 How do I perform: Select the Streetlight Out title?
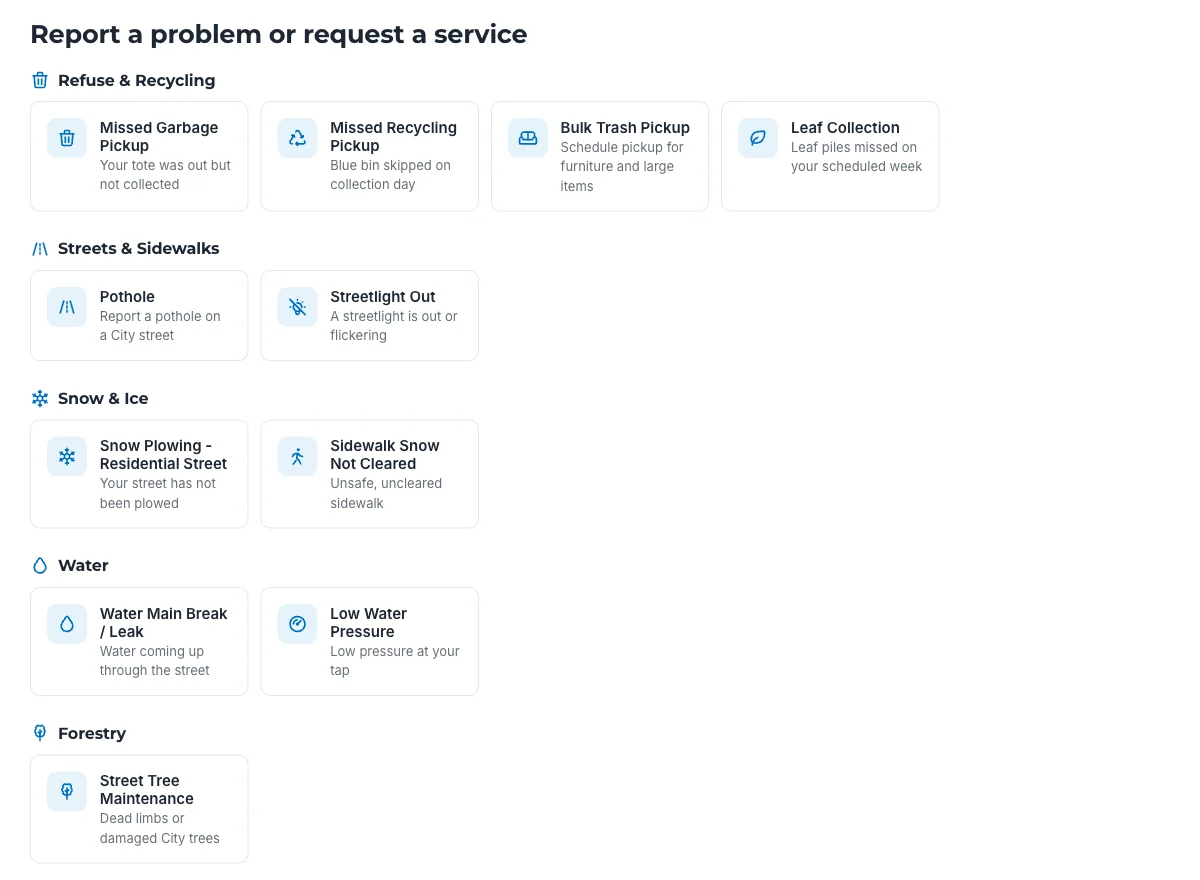click(x=383, y=297)
